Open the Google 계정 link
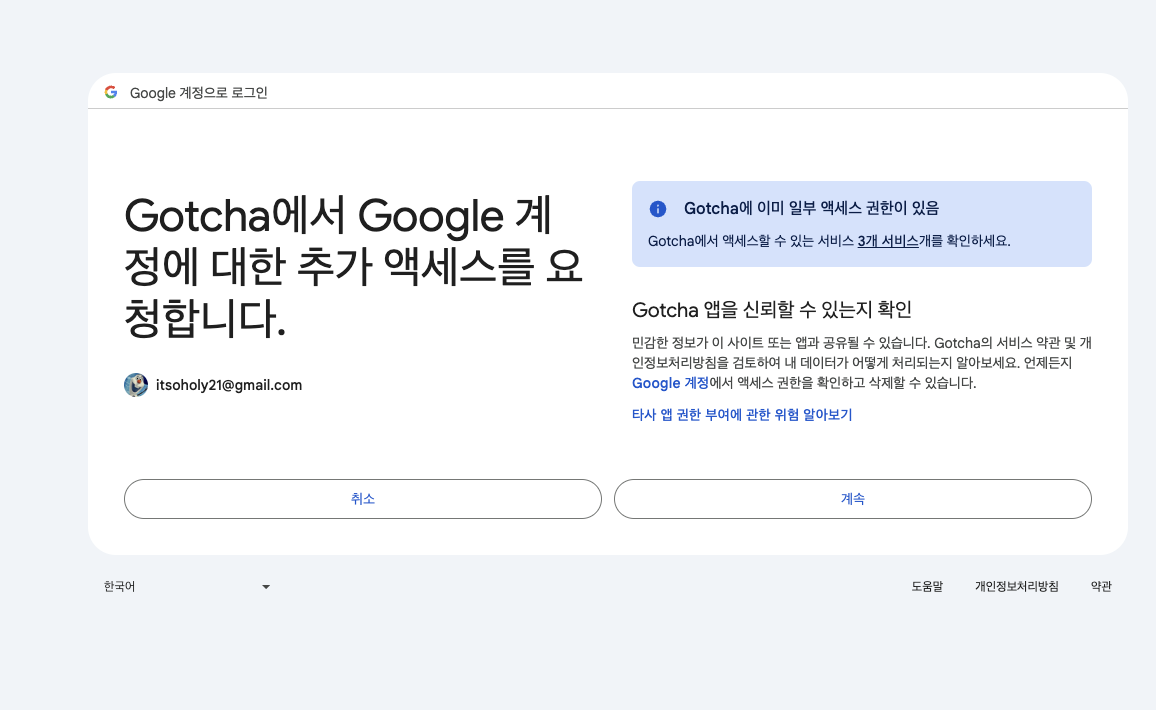This screenshot has width=1156, height=710. [670, 383]
